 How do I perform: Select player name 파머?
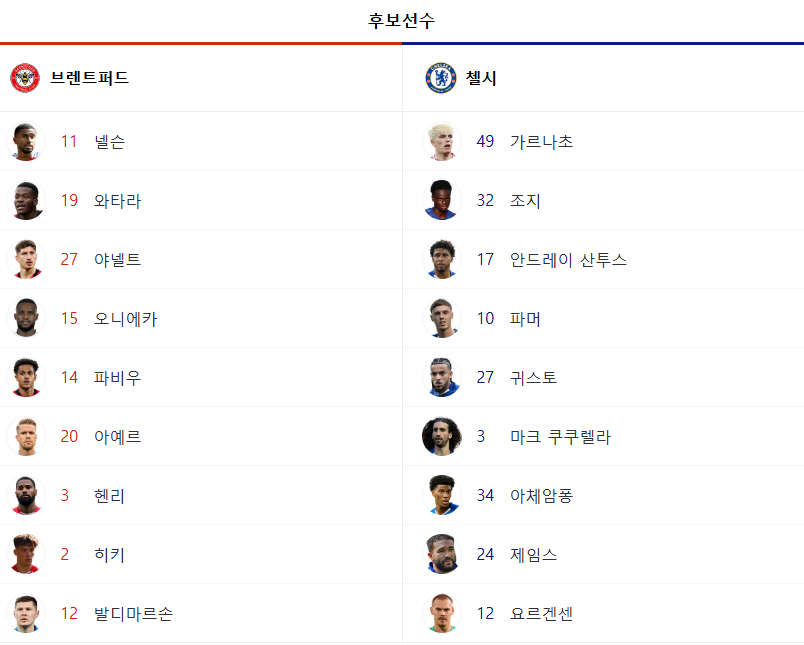click(x=525, y=318)
